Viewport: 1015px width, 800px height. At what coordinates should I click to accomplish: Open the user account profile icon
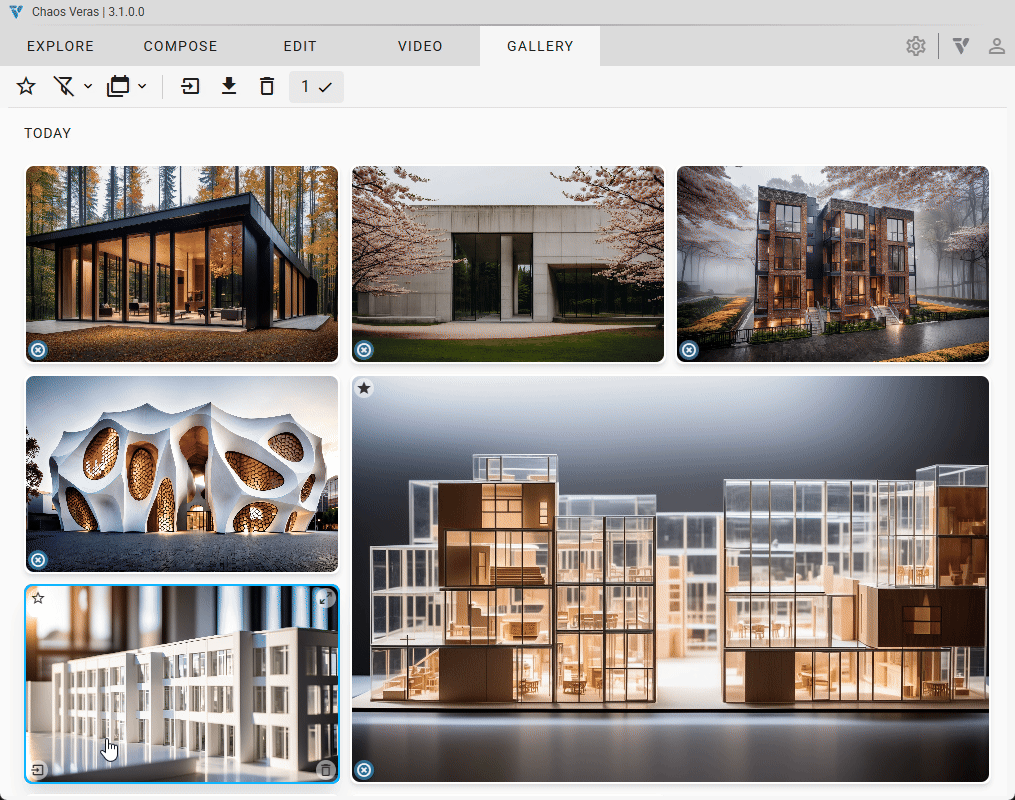[x=996, y=46]
